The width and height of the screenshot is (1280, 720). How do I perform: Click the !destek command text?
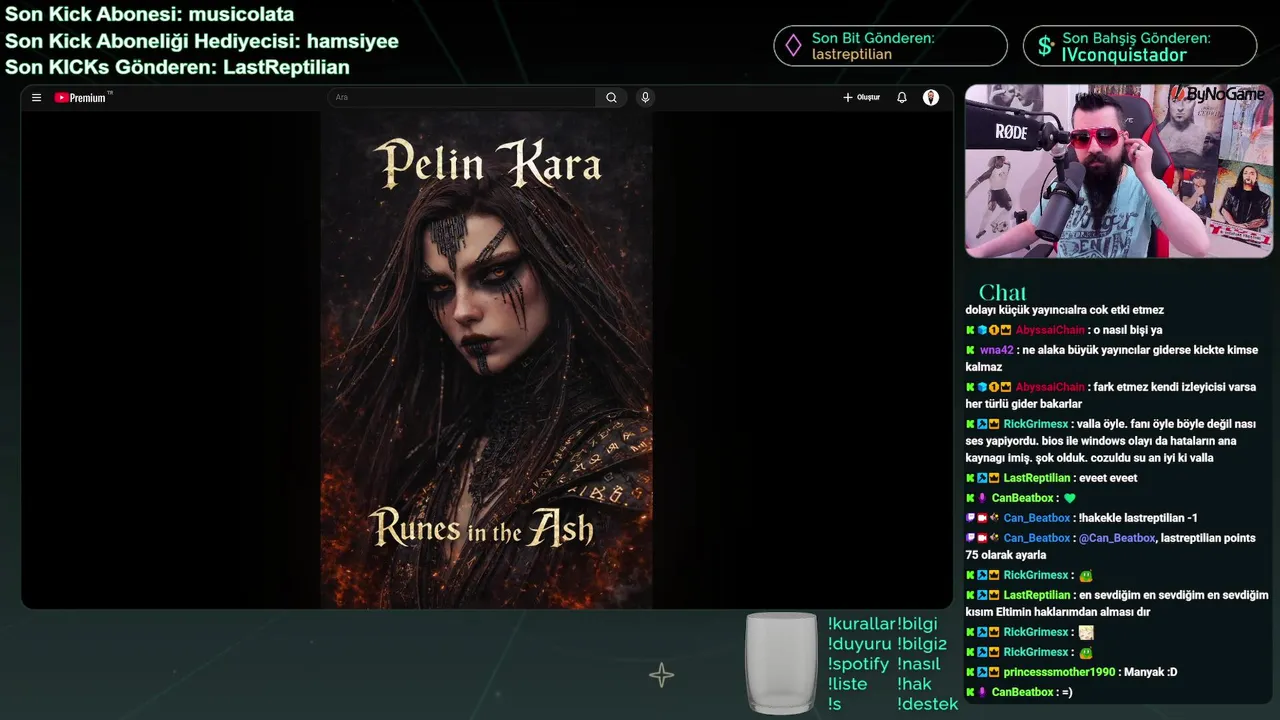click(928, 704)
